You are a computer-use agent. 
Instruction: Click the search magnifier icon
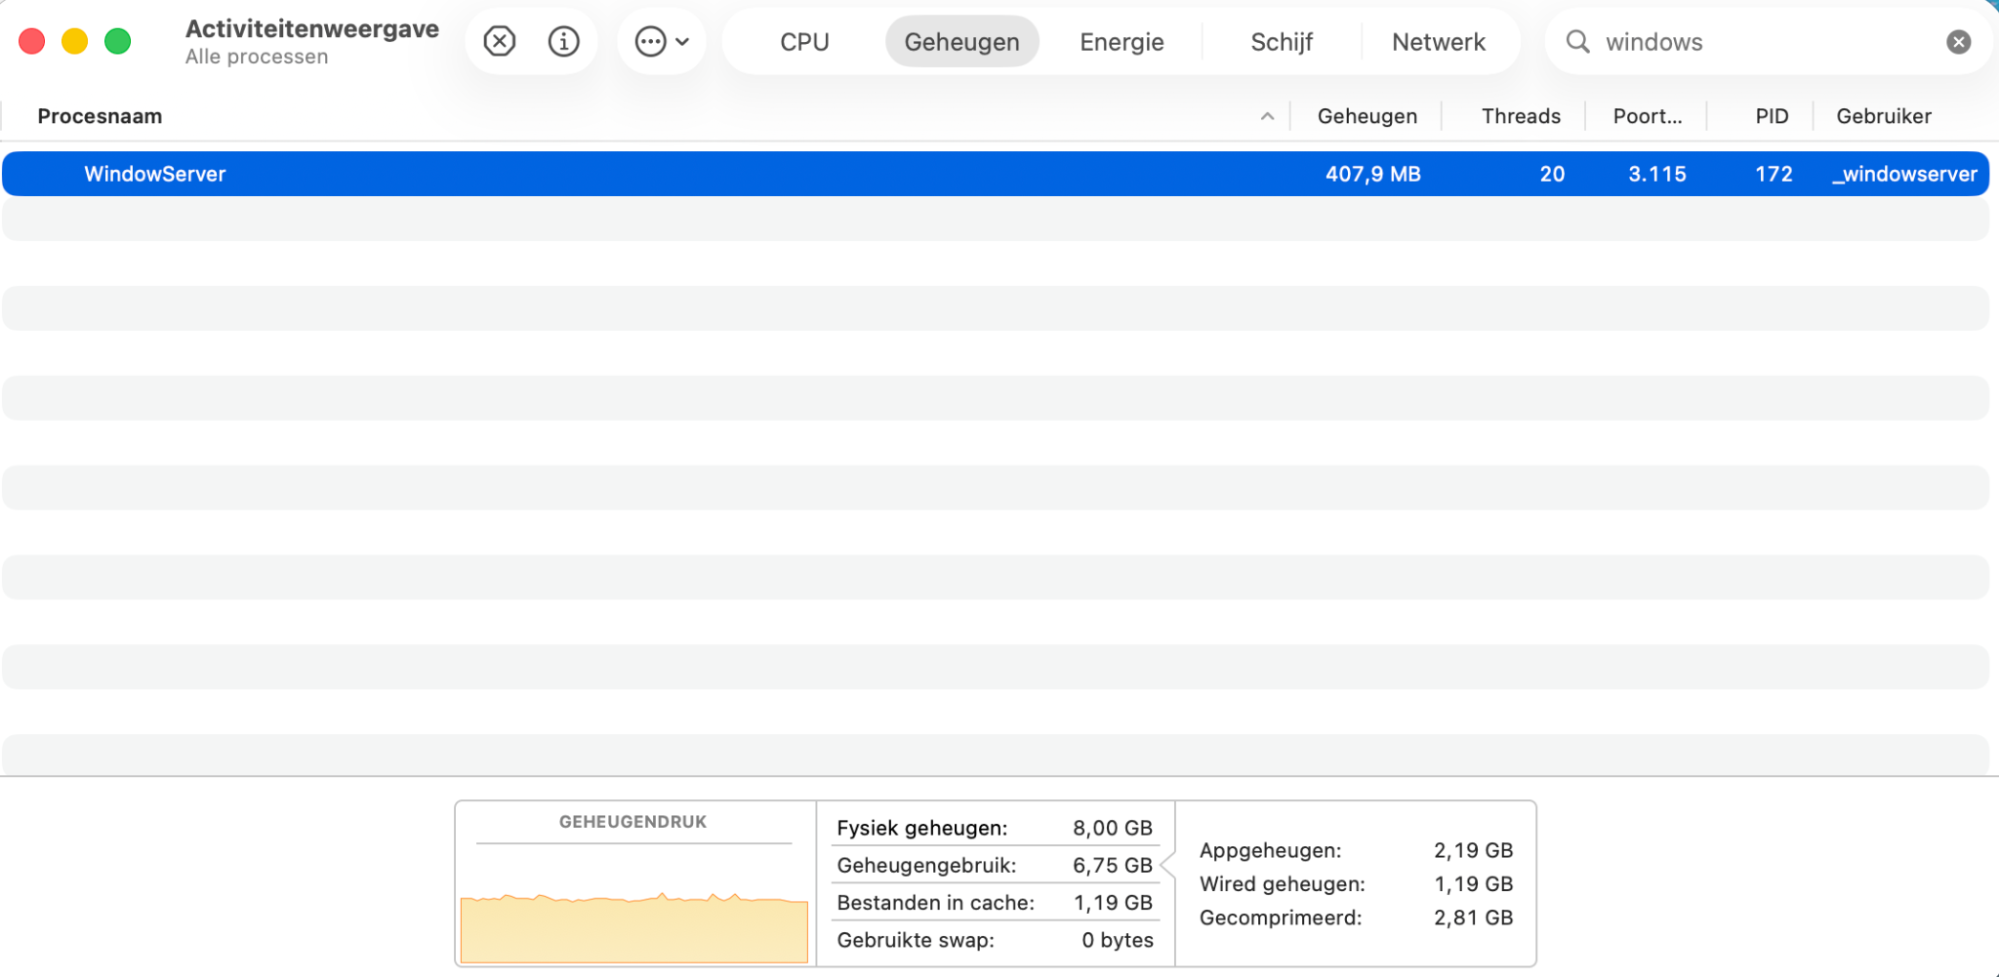(1577, 42)
